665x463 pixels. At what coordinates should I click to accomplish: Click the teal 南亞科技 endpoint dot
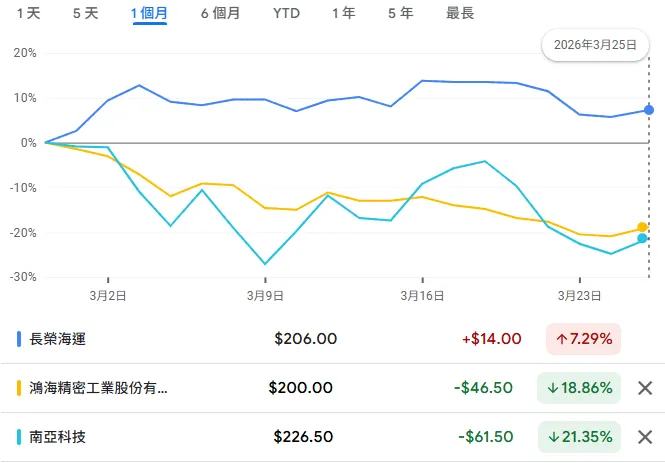[642, 238]
